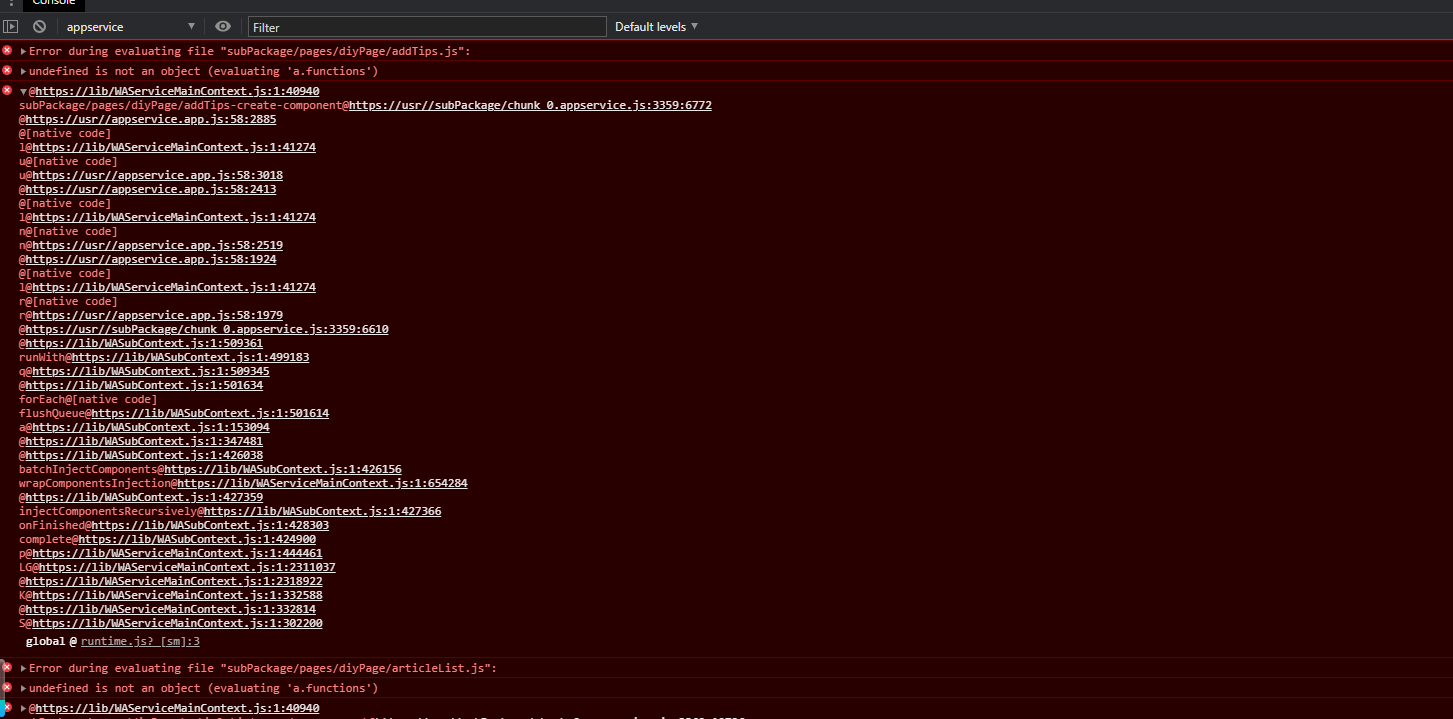This screenshot has height=719, width=1453.
Task: Create a live expression with eye icon
Action: (223, 27)
